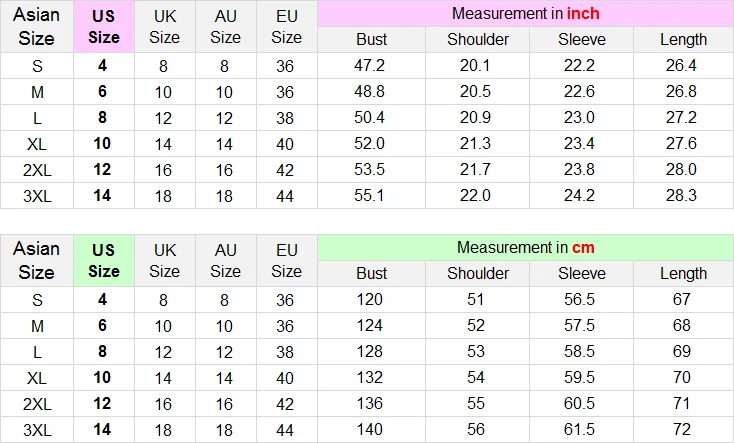Click the shoulder value 20.1
Image resolution: width=734 pixels, height=443 pixels.
(x=477, y=65)
